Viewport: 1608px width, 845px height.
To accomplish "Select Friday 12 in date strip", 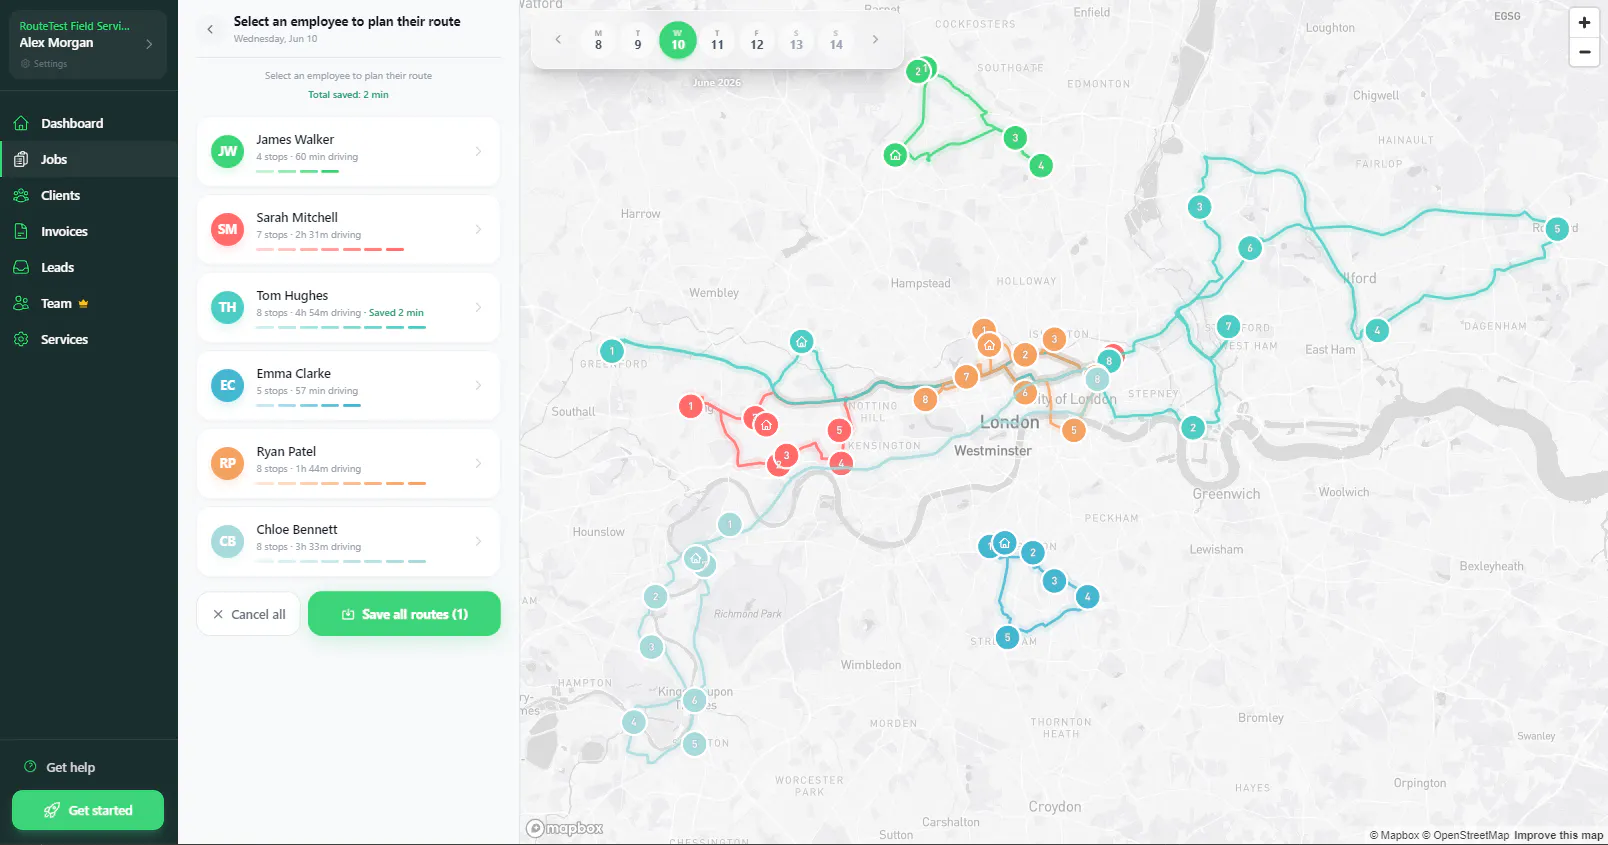I will click(x=757, y=40).
